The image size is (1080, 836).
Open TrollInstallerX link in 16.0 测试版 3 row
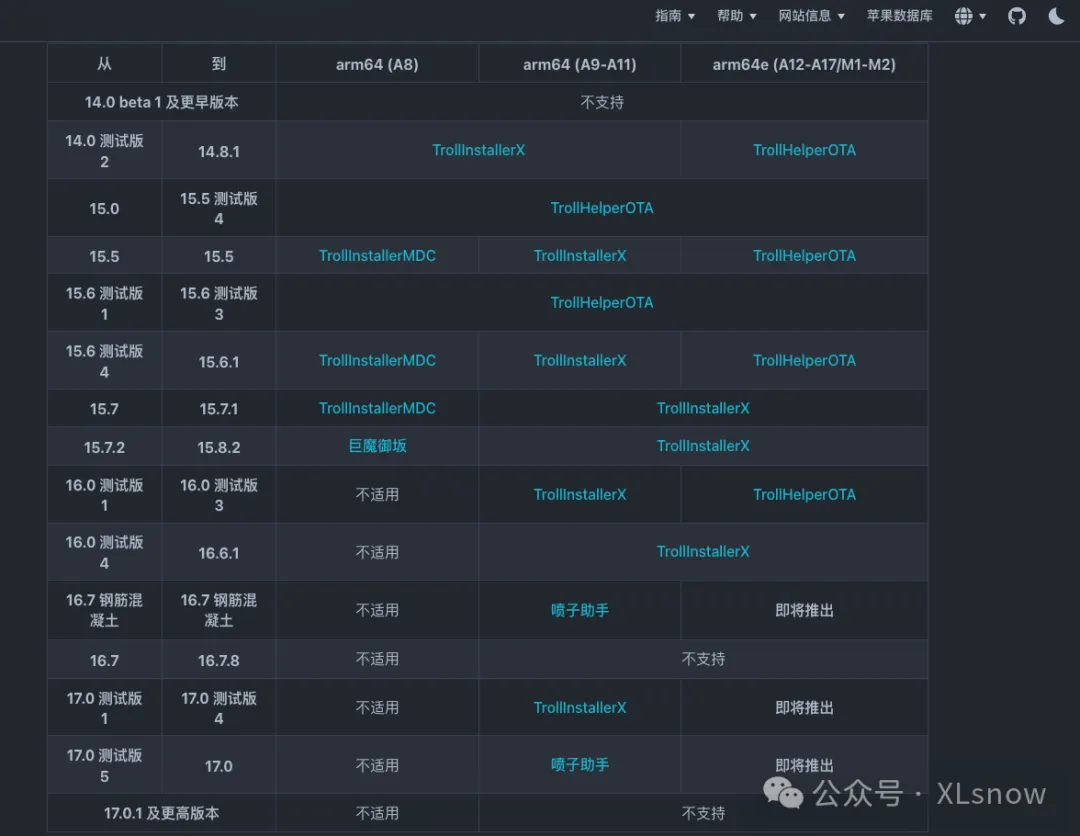(580, 494)
